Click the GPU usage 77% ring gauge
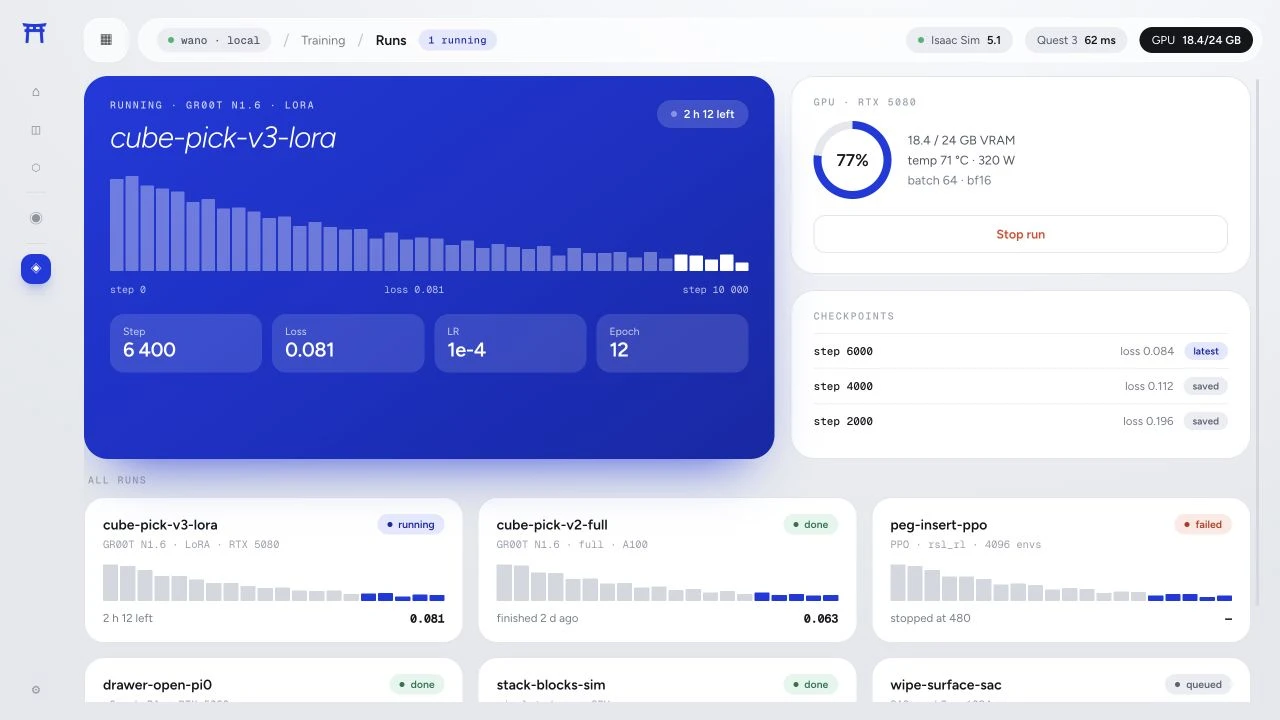This screenshot has height=720, width=1280. pyautogui.click(x=852, y=160)
